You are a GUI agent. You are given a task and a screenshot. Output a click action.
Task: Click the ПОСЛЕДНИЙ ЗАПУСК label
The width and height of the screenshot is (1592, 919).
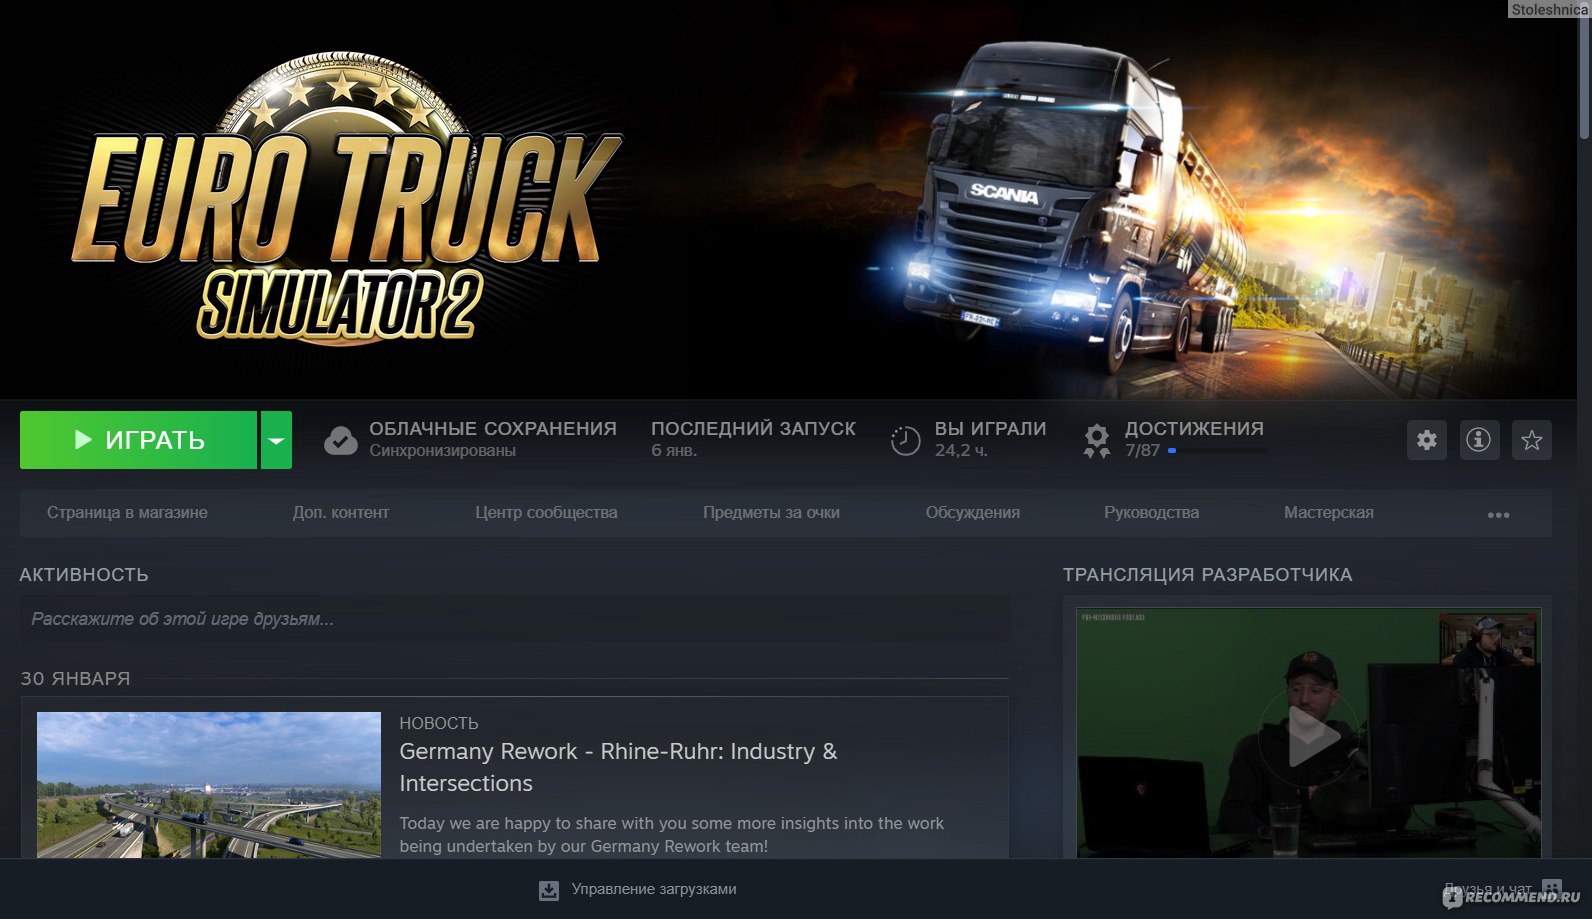coord(753,428)
